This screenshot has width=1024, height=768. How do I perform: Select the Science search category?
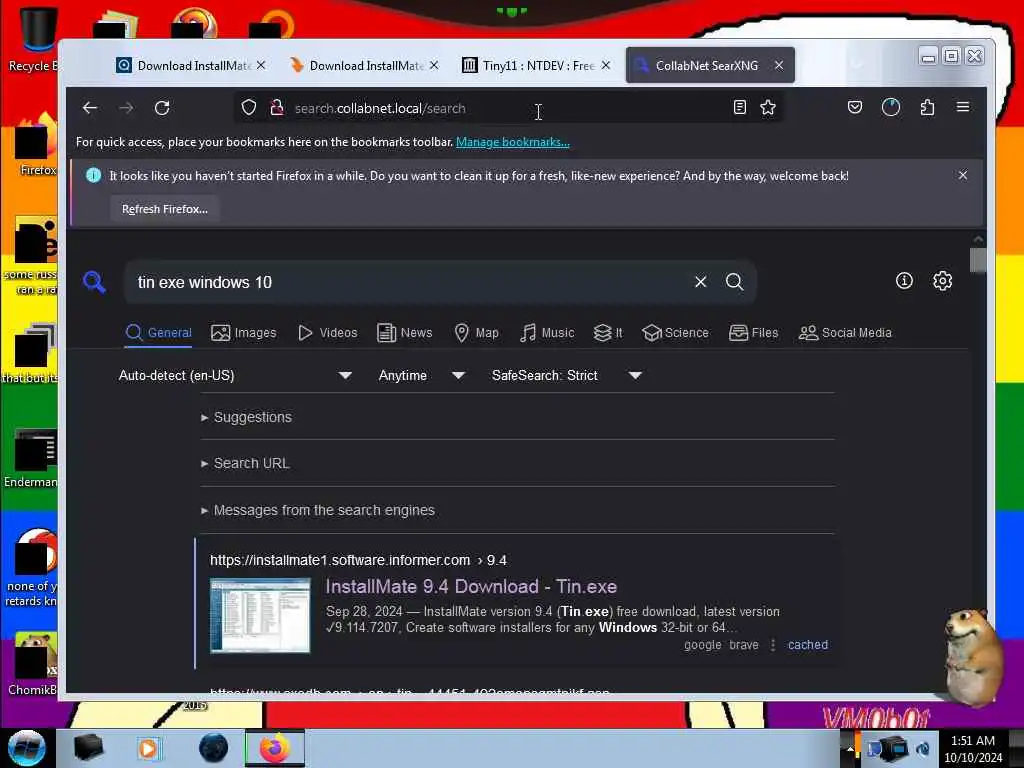pyautogui.click(x=675, y=332)
